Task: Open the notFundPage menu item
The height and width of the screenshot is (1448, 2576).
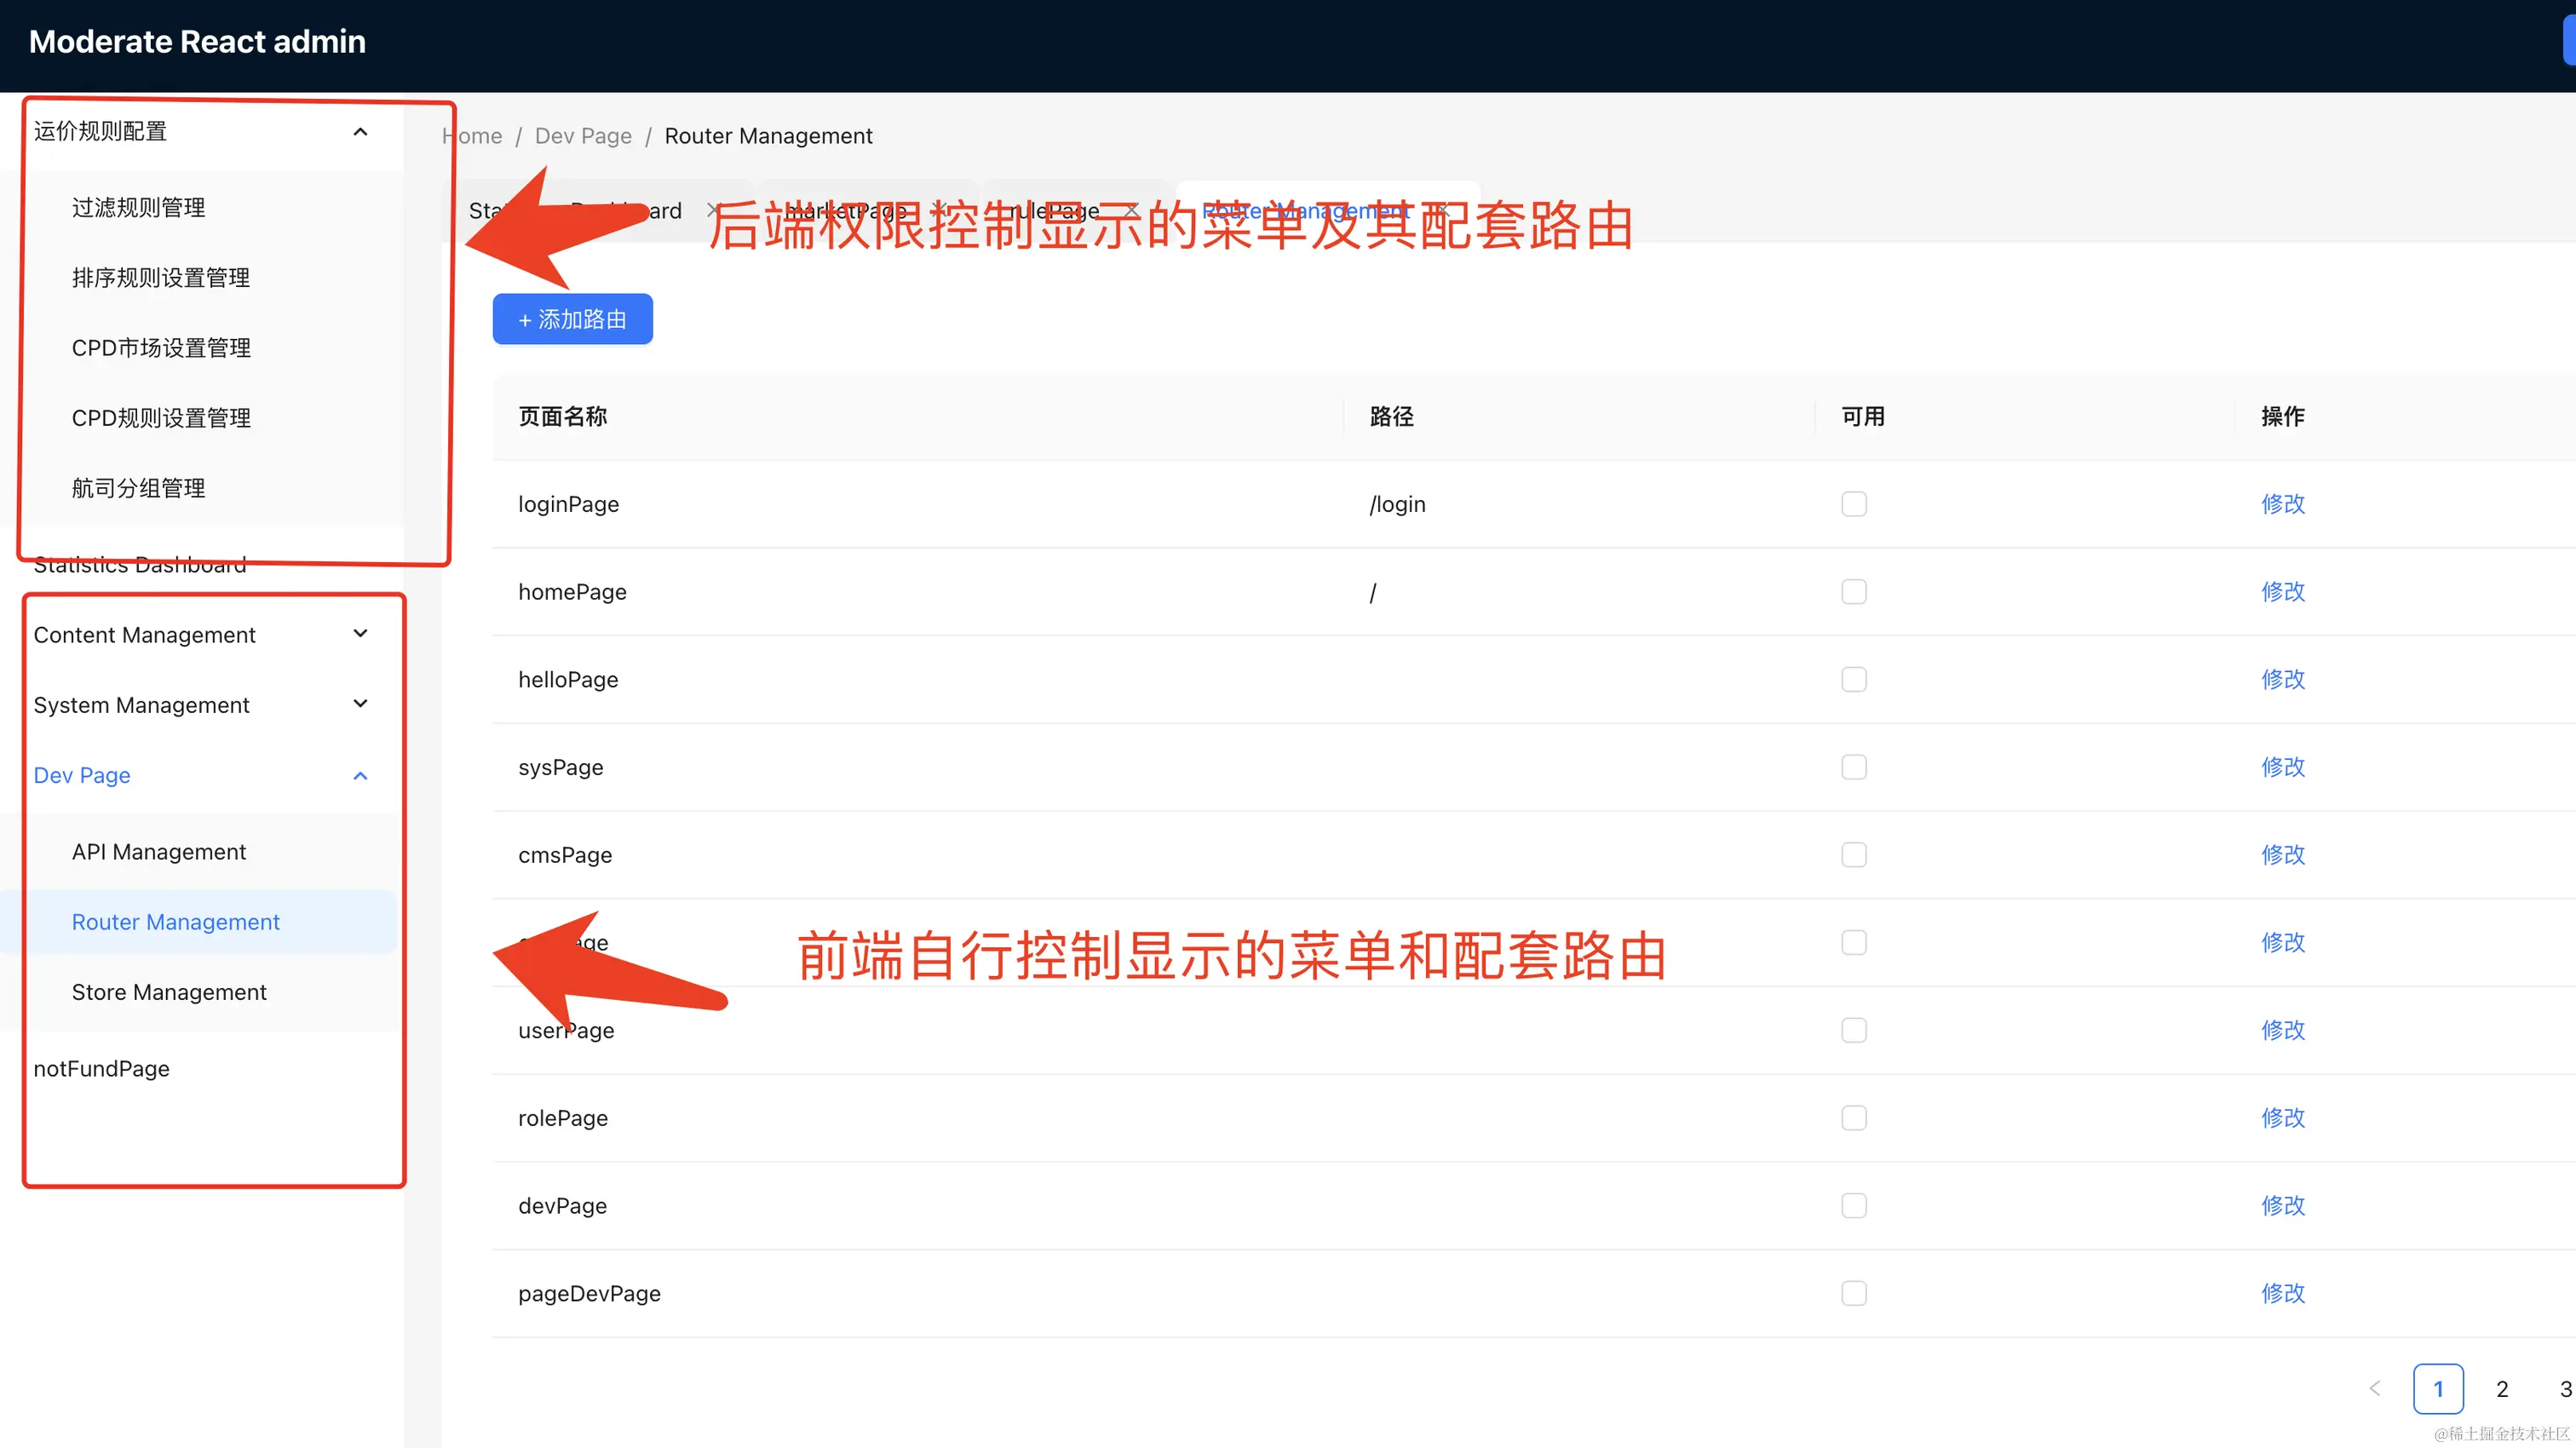Action: pyautogui.click(x=102, y=1068)
